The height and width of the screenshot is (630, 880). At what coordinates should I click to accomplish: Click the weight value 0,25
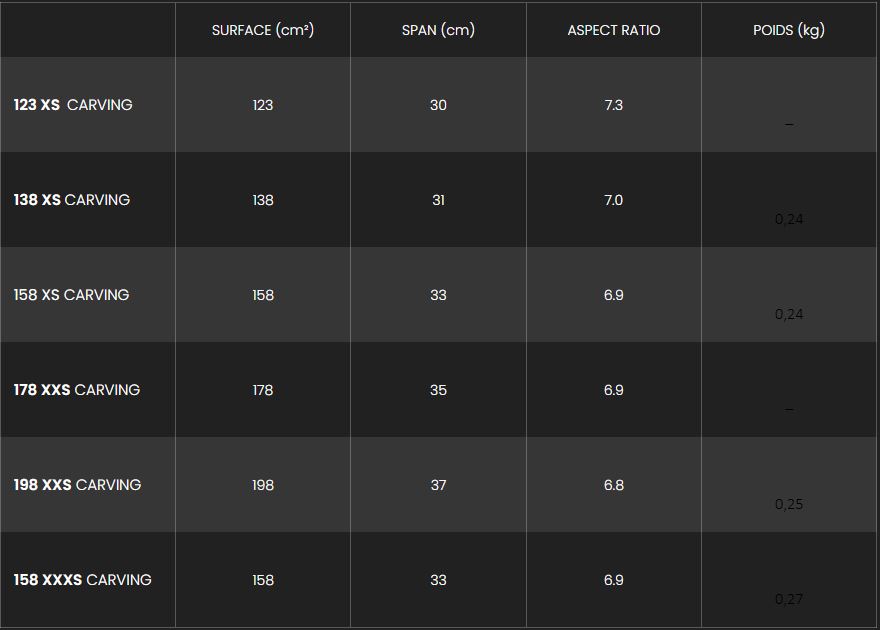(789, 504)
